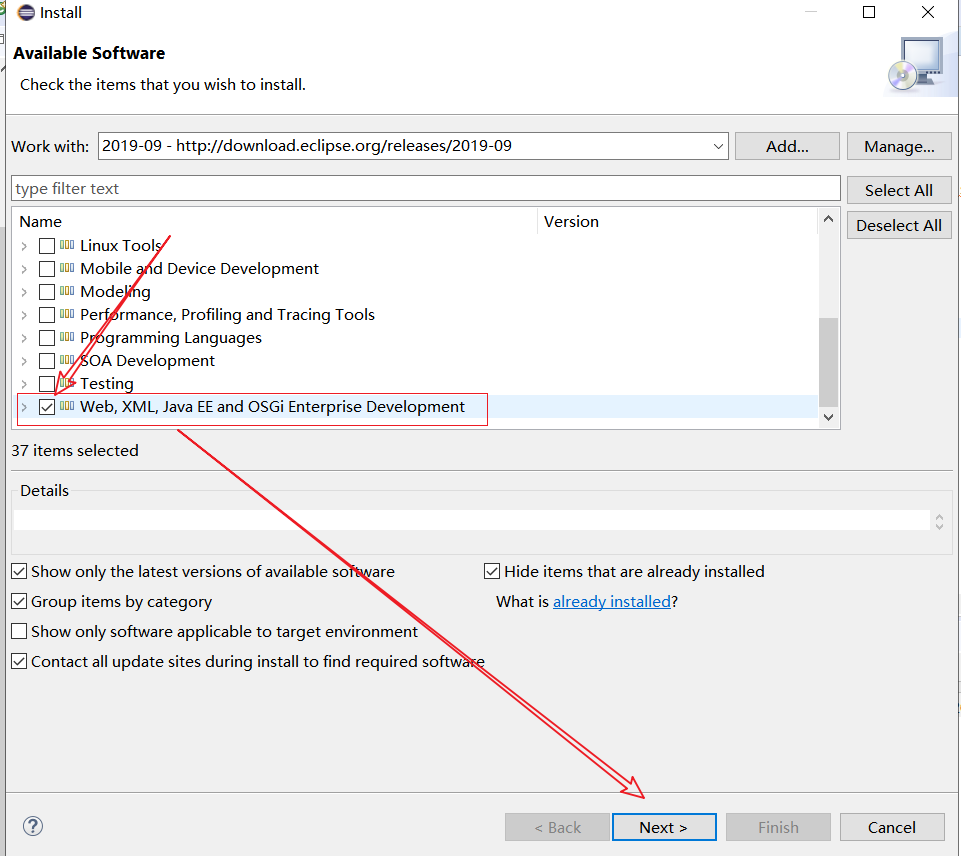Open the already installed link
This screenshot has height=856, width=961.
612,602
